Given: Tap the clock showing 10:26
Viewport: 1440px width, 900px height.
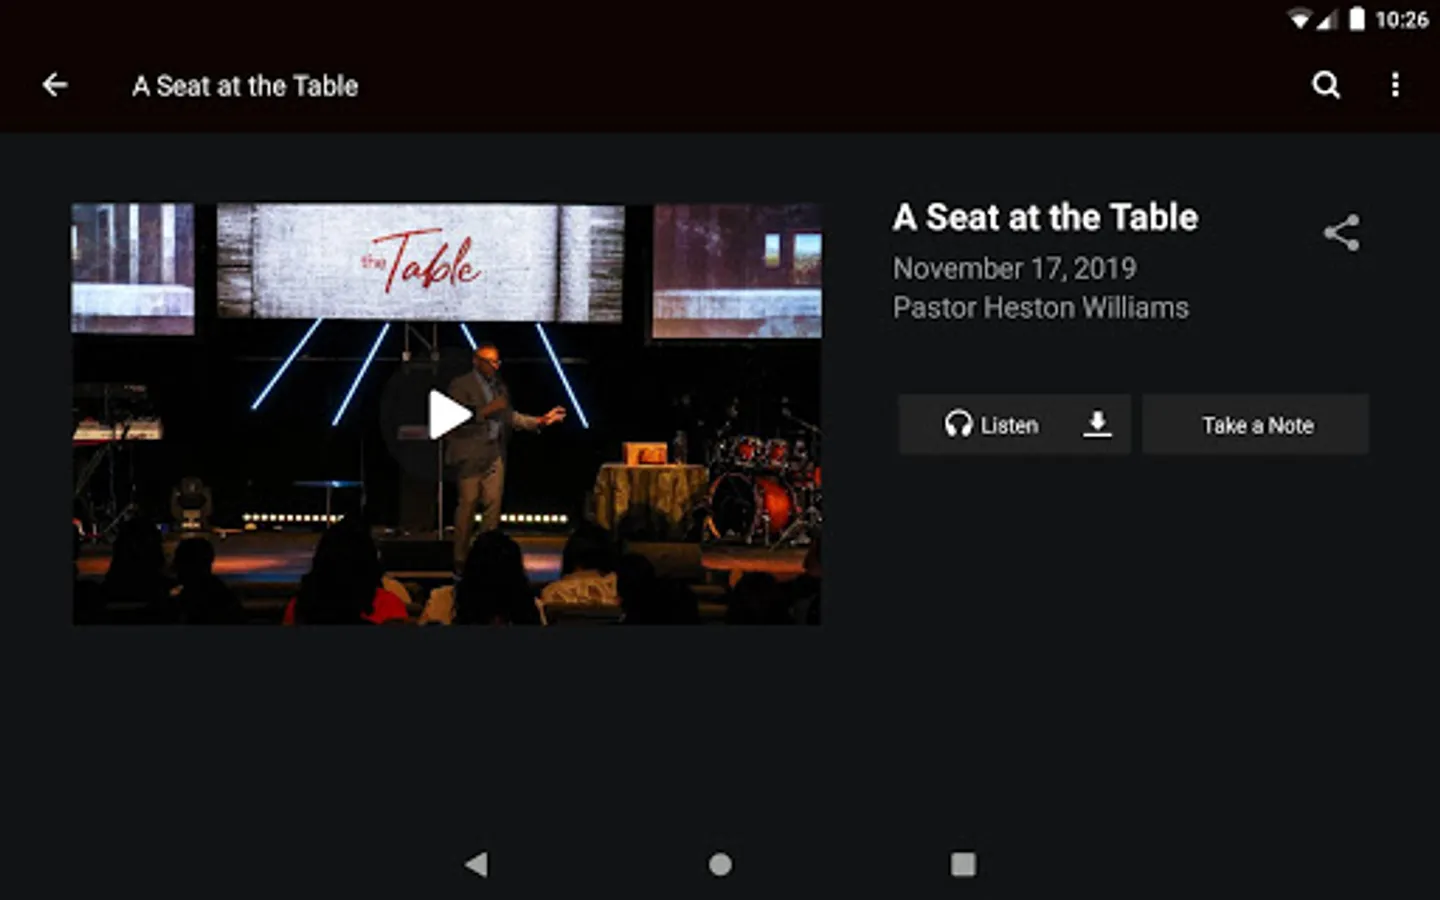Looking at the screenshot, I should coord(1401,20).
